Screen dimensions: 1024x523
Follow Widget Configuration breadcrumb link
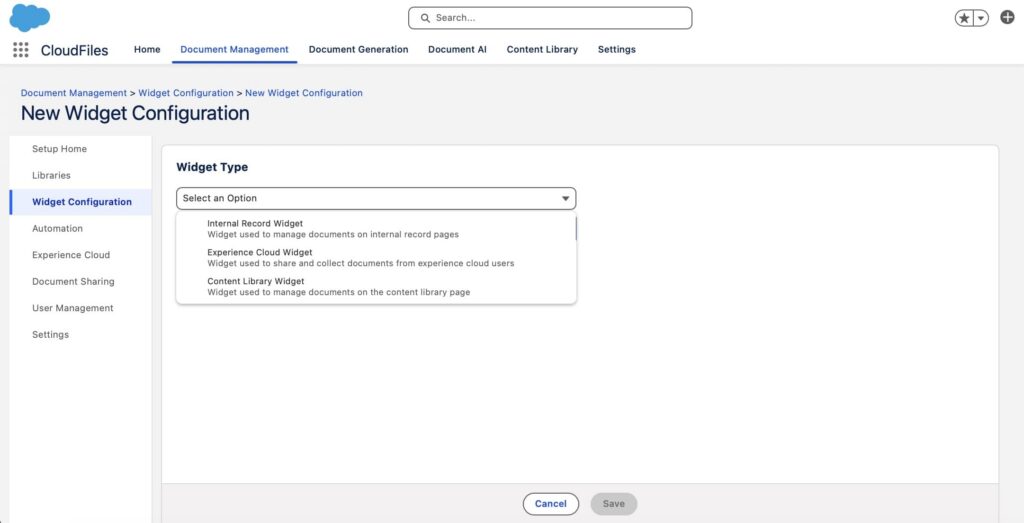coord(185,93)
